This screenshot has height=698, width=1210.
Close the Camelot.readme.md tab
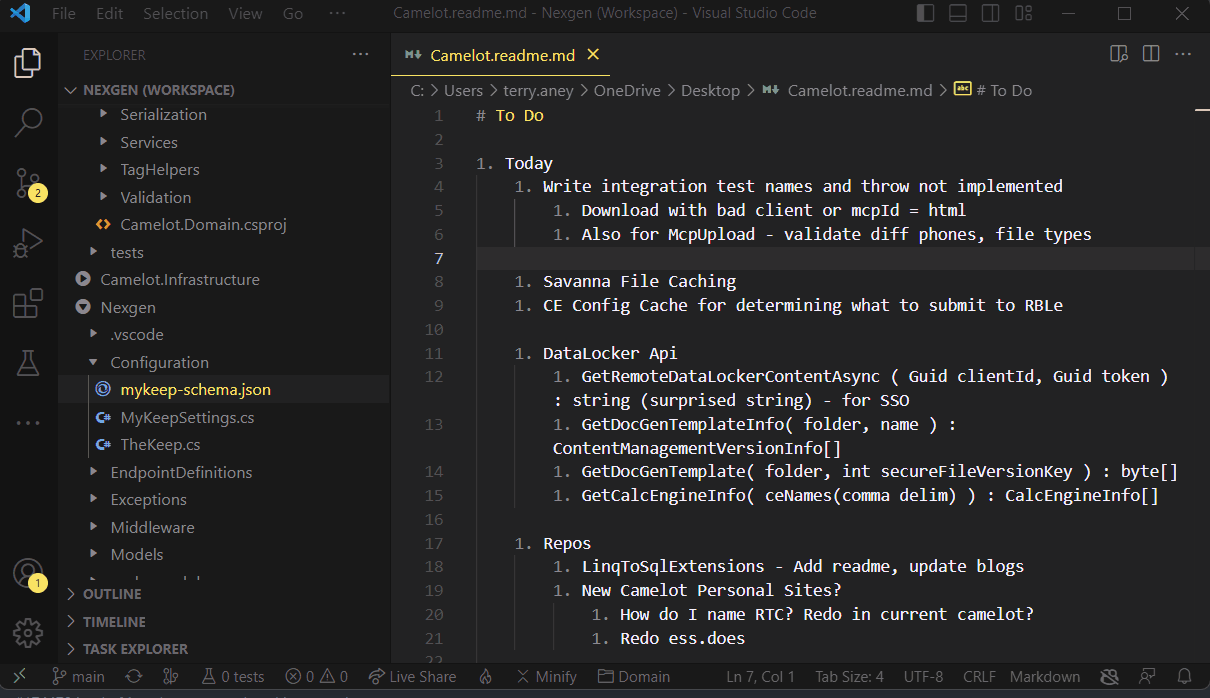[x=593, y=55]
